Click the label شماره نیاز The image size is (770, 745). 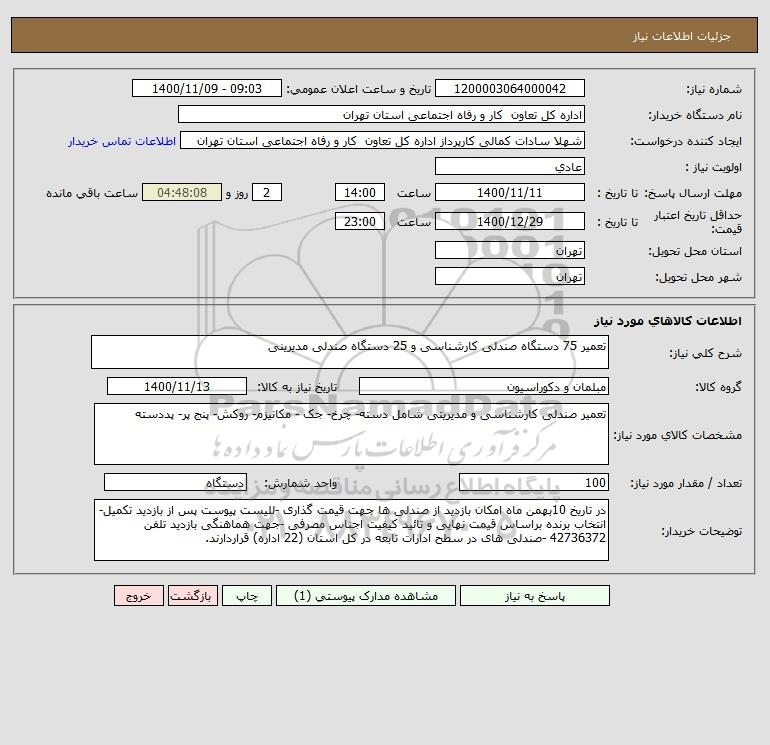click(714, 89)
